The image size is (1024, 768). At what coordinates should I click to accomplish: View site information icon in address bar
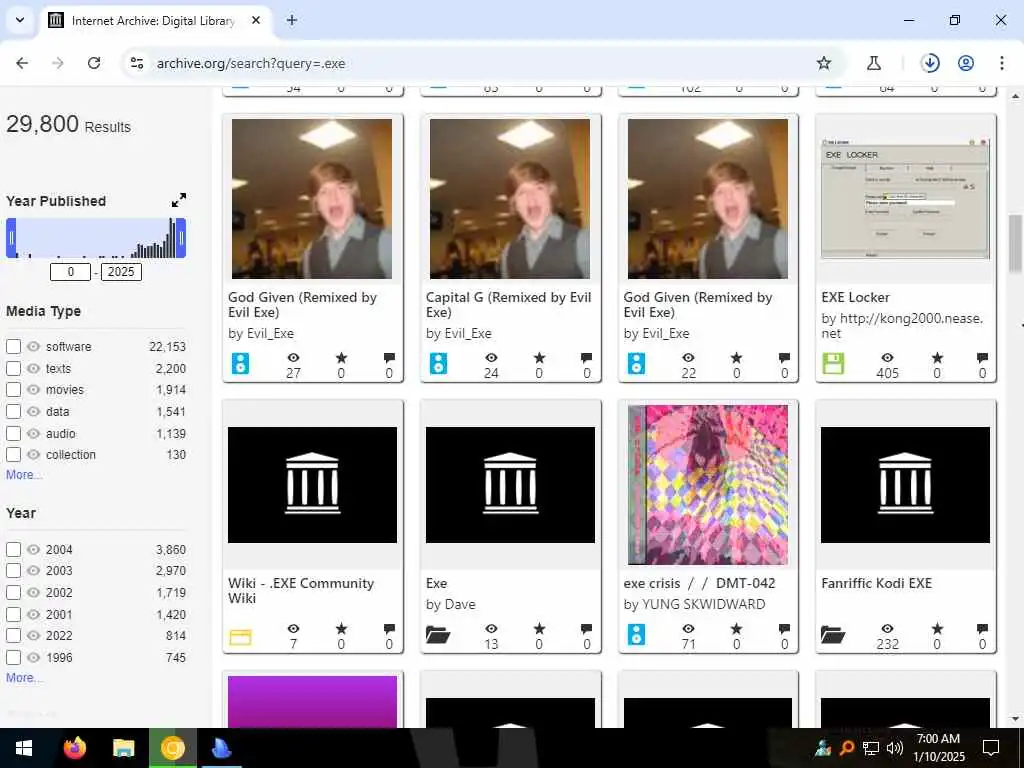pos(136,63)
